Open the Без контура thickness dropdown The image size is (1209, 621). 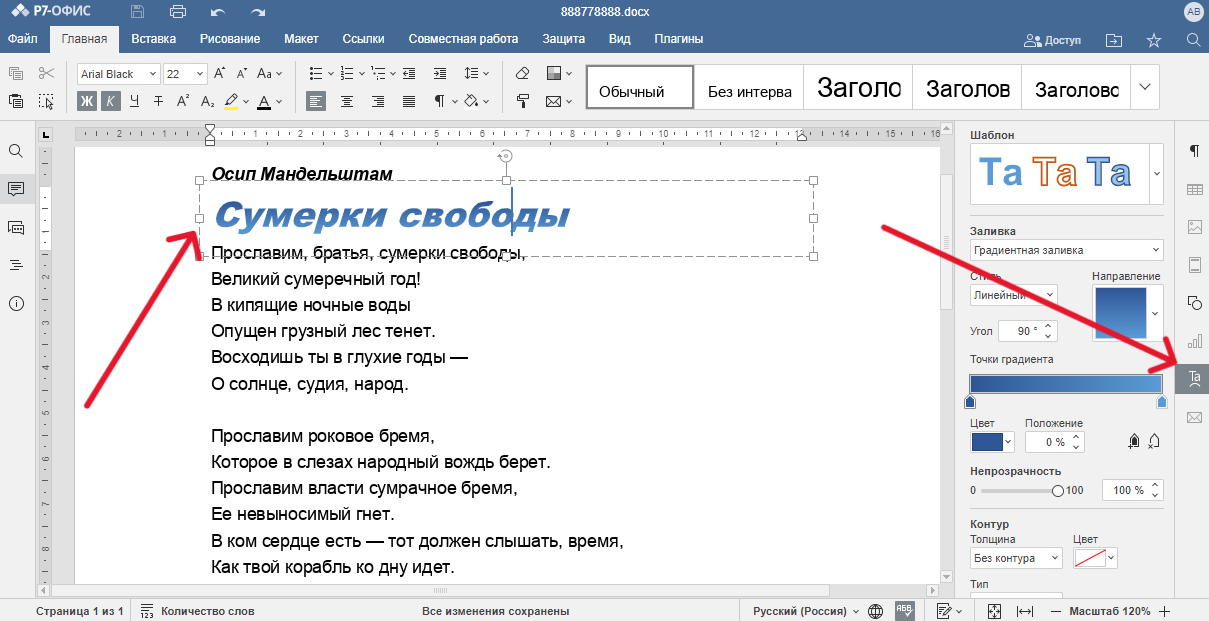tap(1017, 558)
